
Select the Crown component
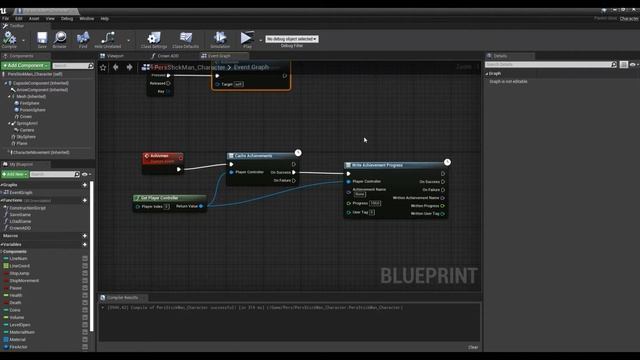[x=26, y=117]
